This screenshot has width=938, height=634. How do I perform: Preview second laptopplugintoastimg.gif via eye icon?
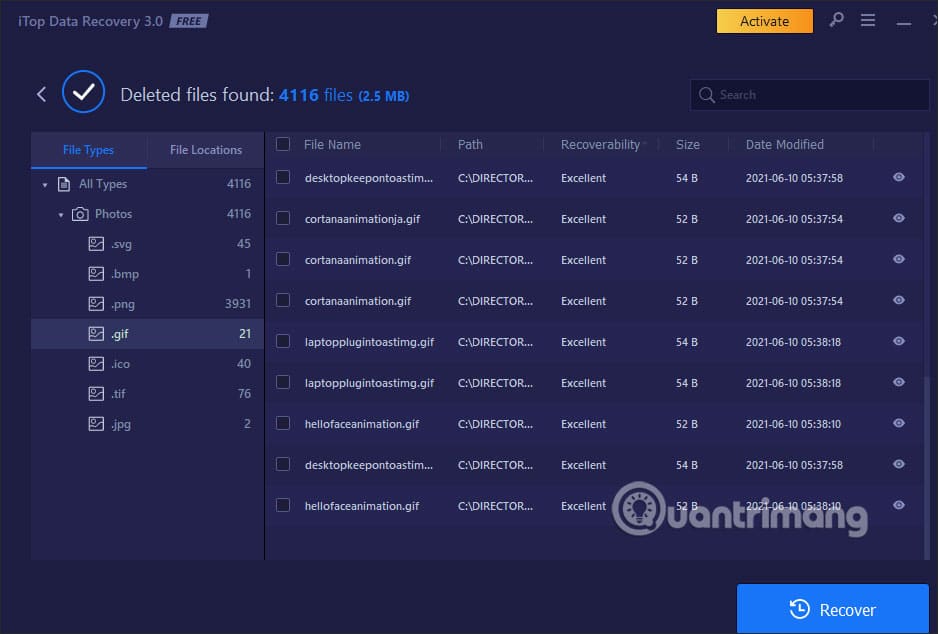click(x=899, y=382)
